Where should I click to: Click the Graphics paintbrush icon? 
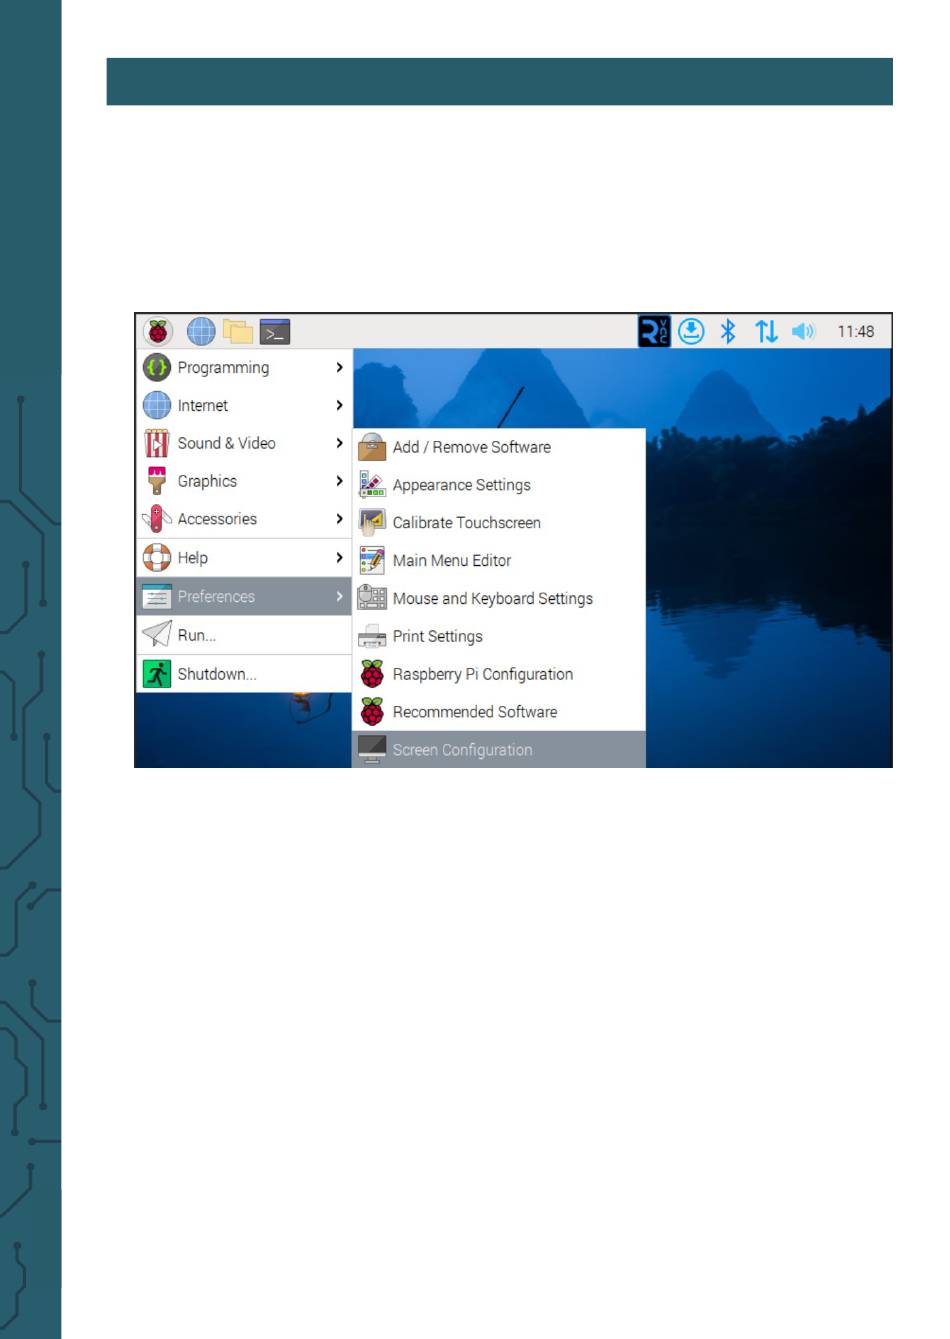click(157, 481)
